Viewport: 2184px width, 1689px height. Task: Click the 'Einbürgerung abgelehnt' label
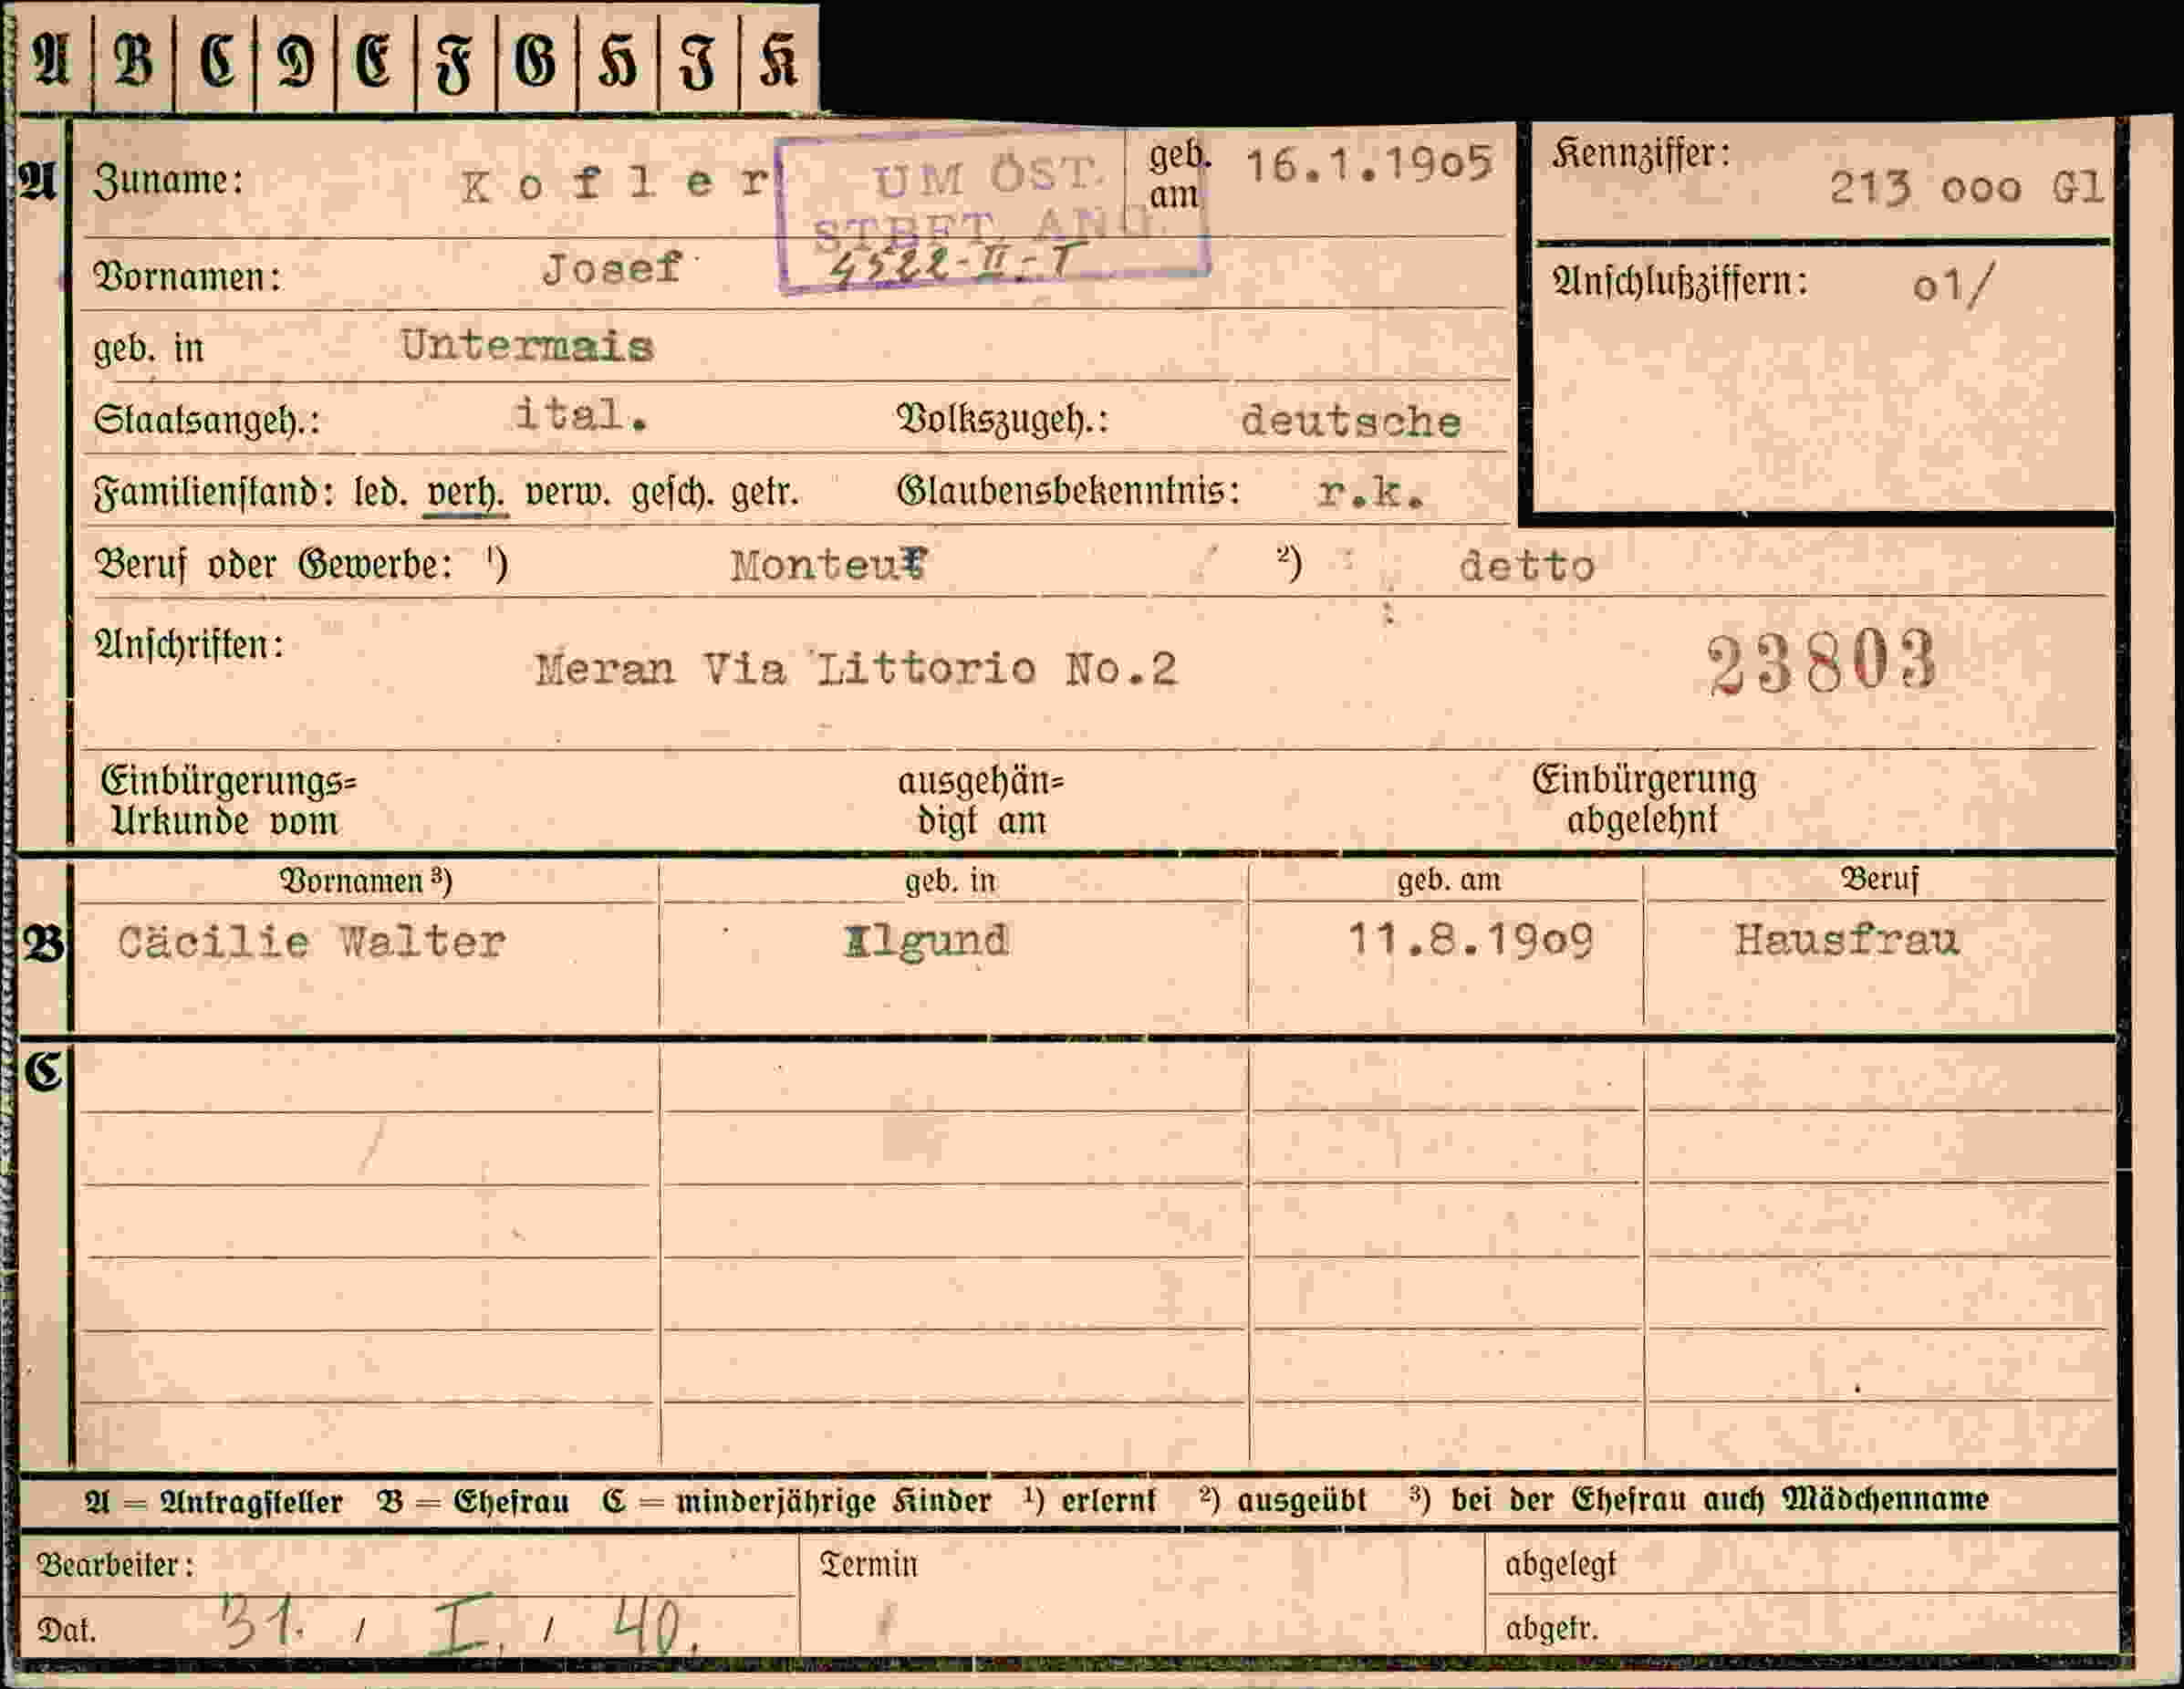[1644, 799]
